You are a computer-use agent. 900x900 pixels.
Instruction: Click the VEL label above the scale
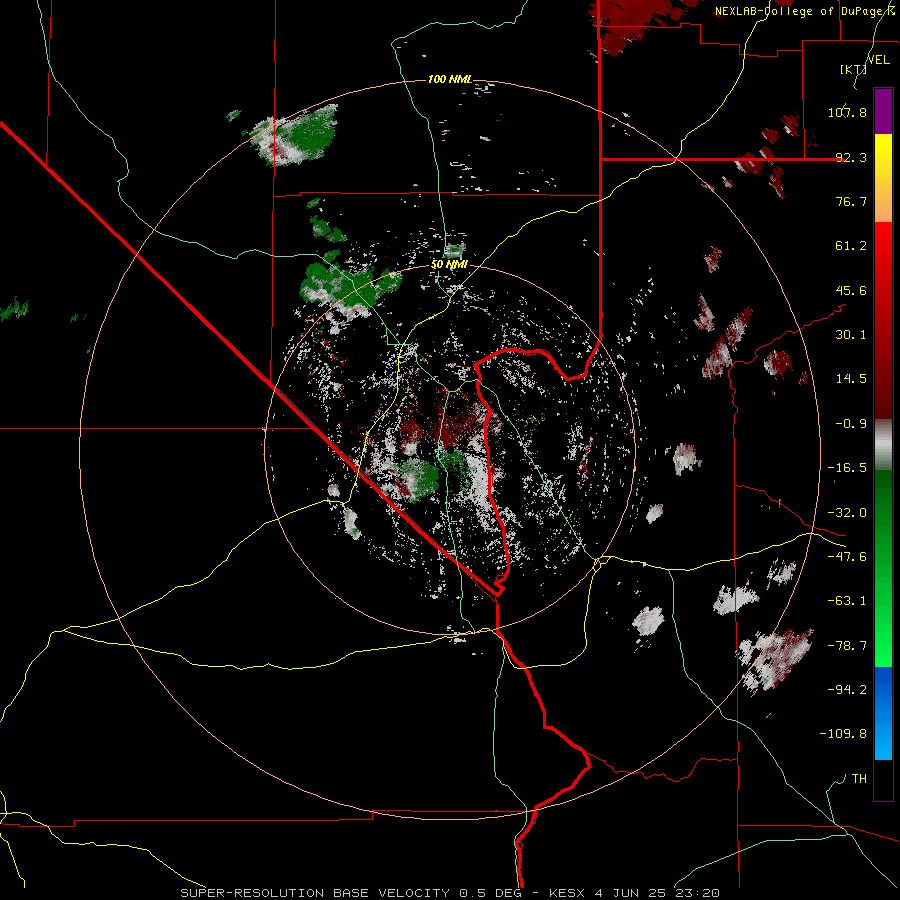(878, 59)
